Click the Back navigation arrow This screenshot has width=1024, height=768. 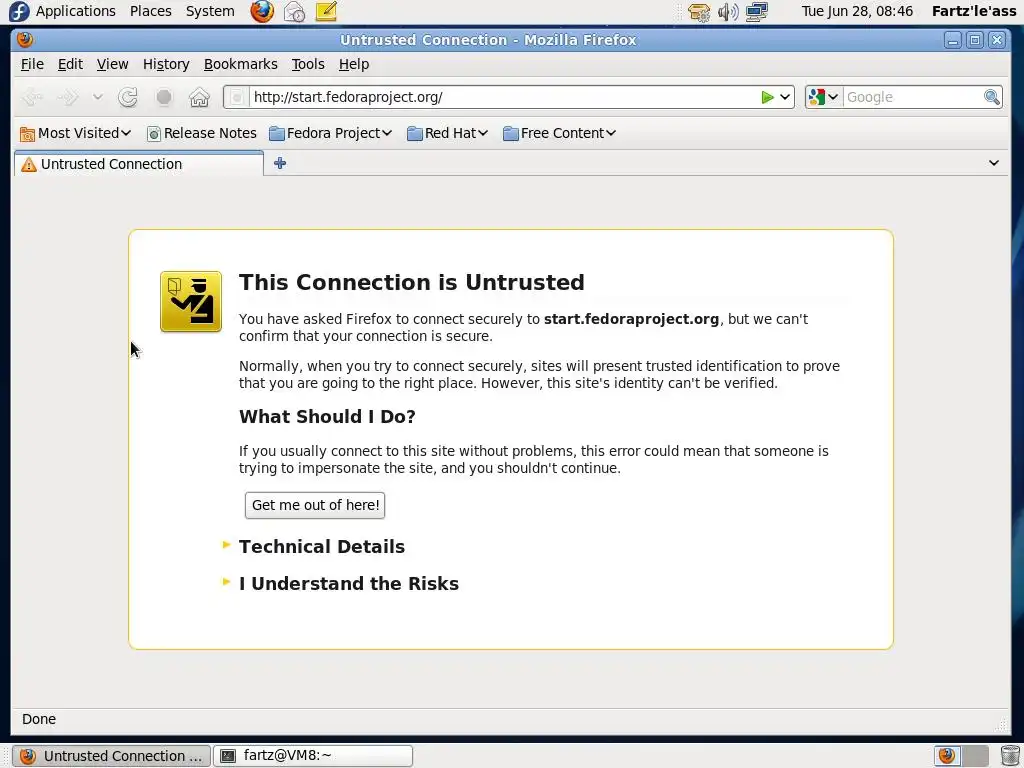click(33, 97)
